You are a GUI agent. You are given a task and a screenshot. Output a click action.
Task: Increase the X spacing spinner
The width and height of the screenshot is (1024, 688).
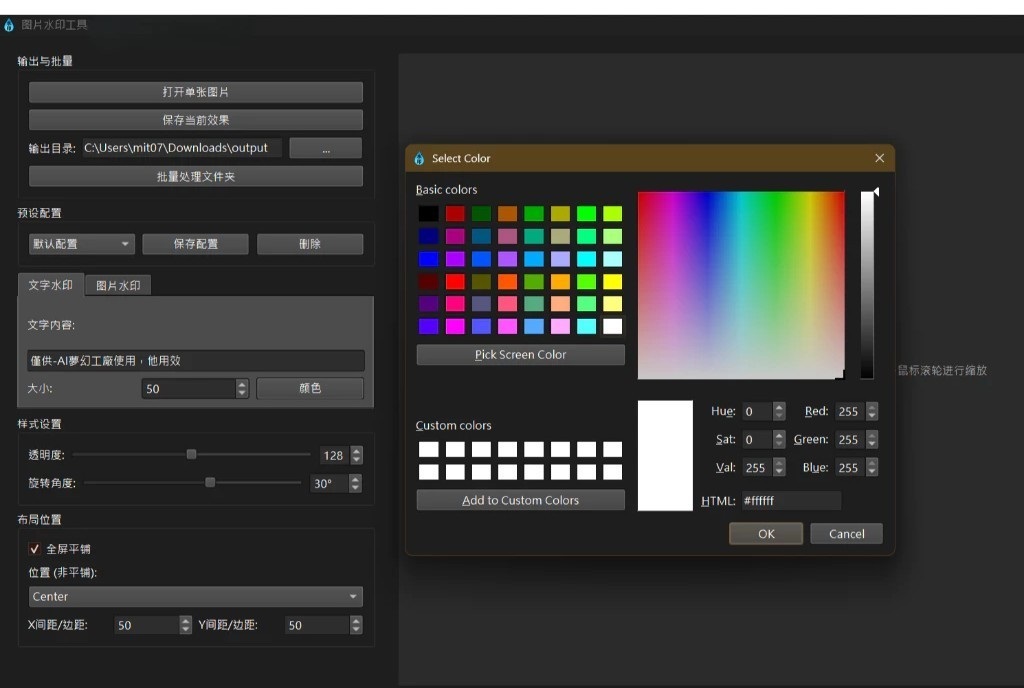(185, 620)
